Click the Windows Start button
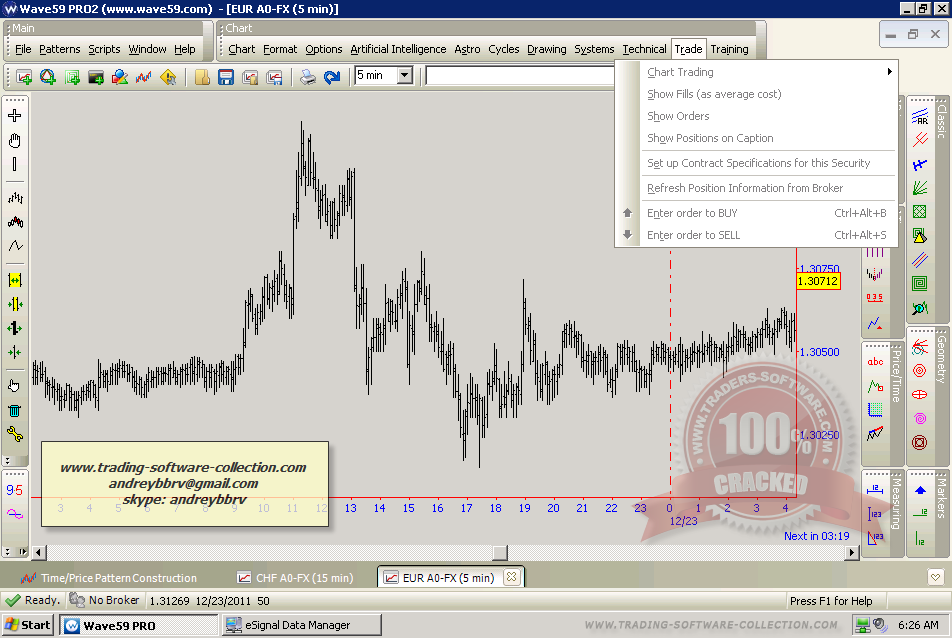952x638 pixels. [x=27, y=625]
